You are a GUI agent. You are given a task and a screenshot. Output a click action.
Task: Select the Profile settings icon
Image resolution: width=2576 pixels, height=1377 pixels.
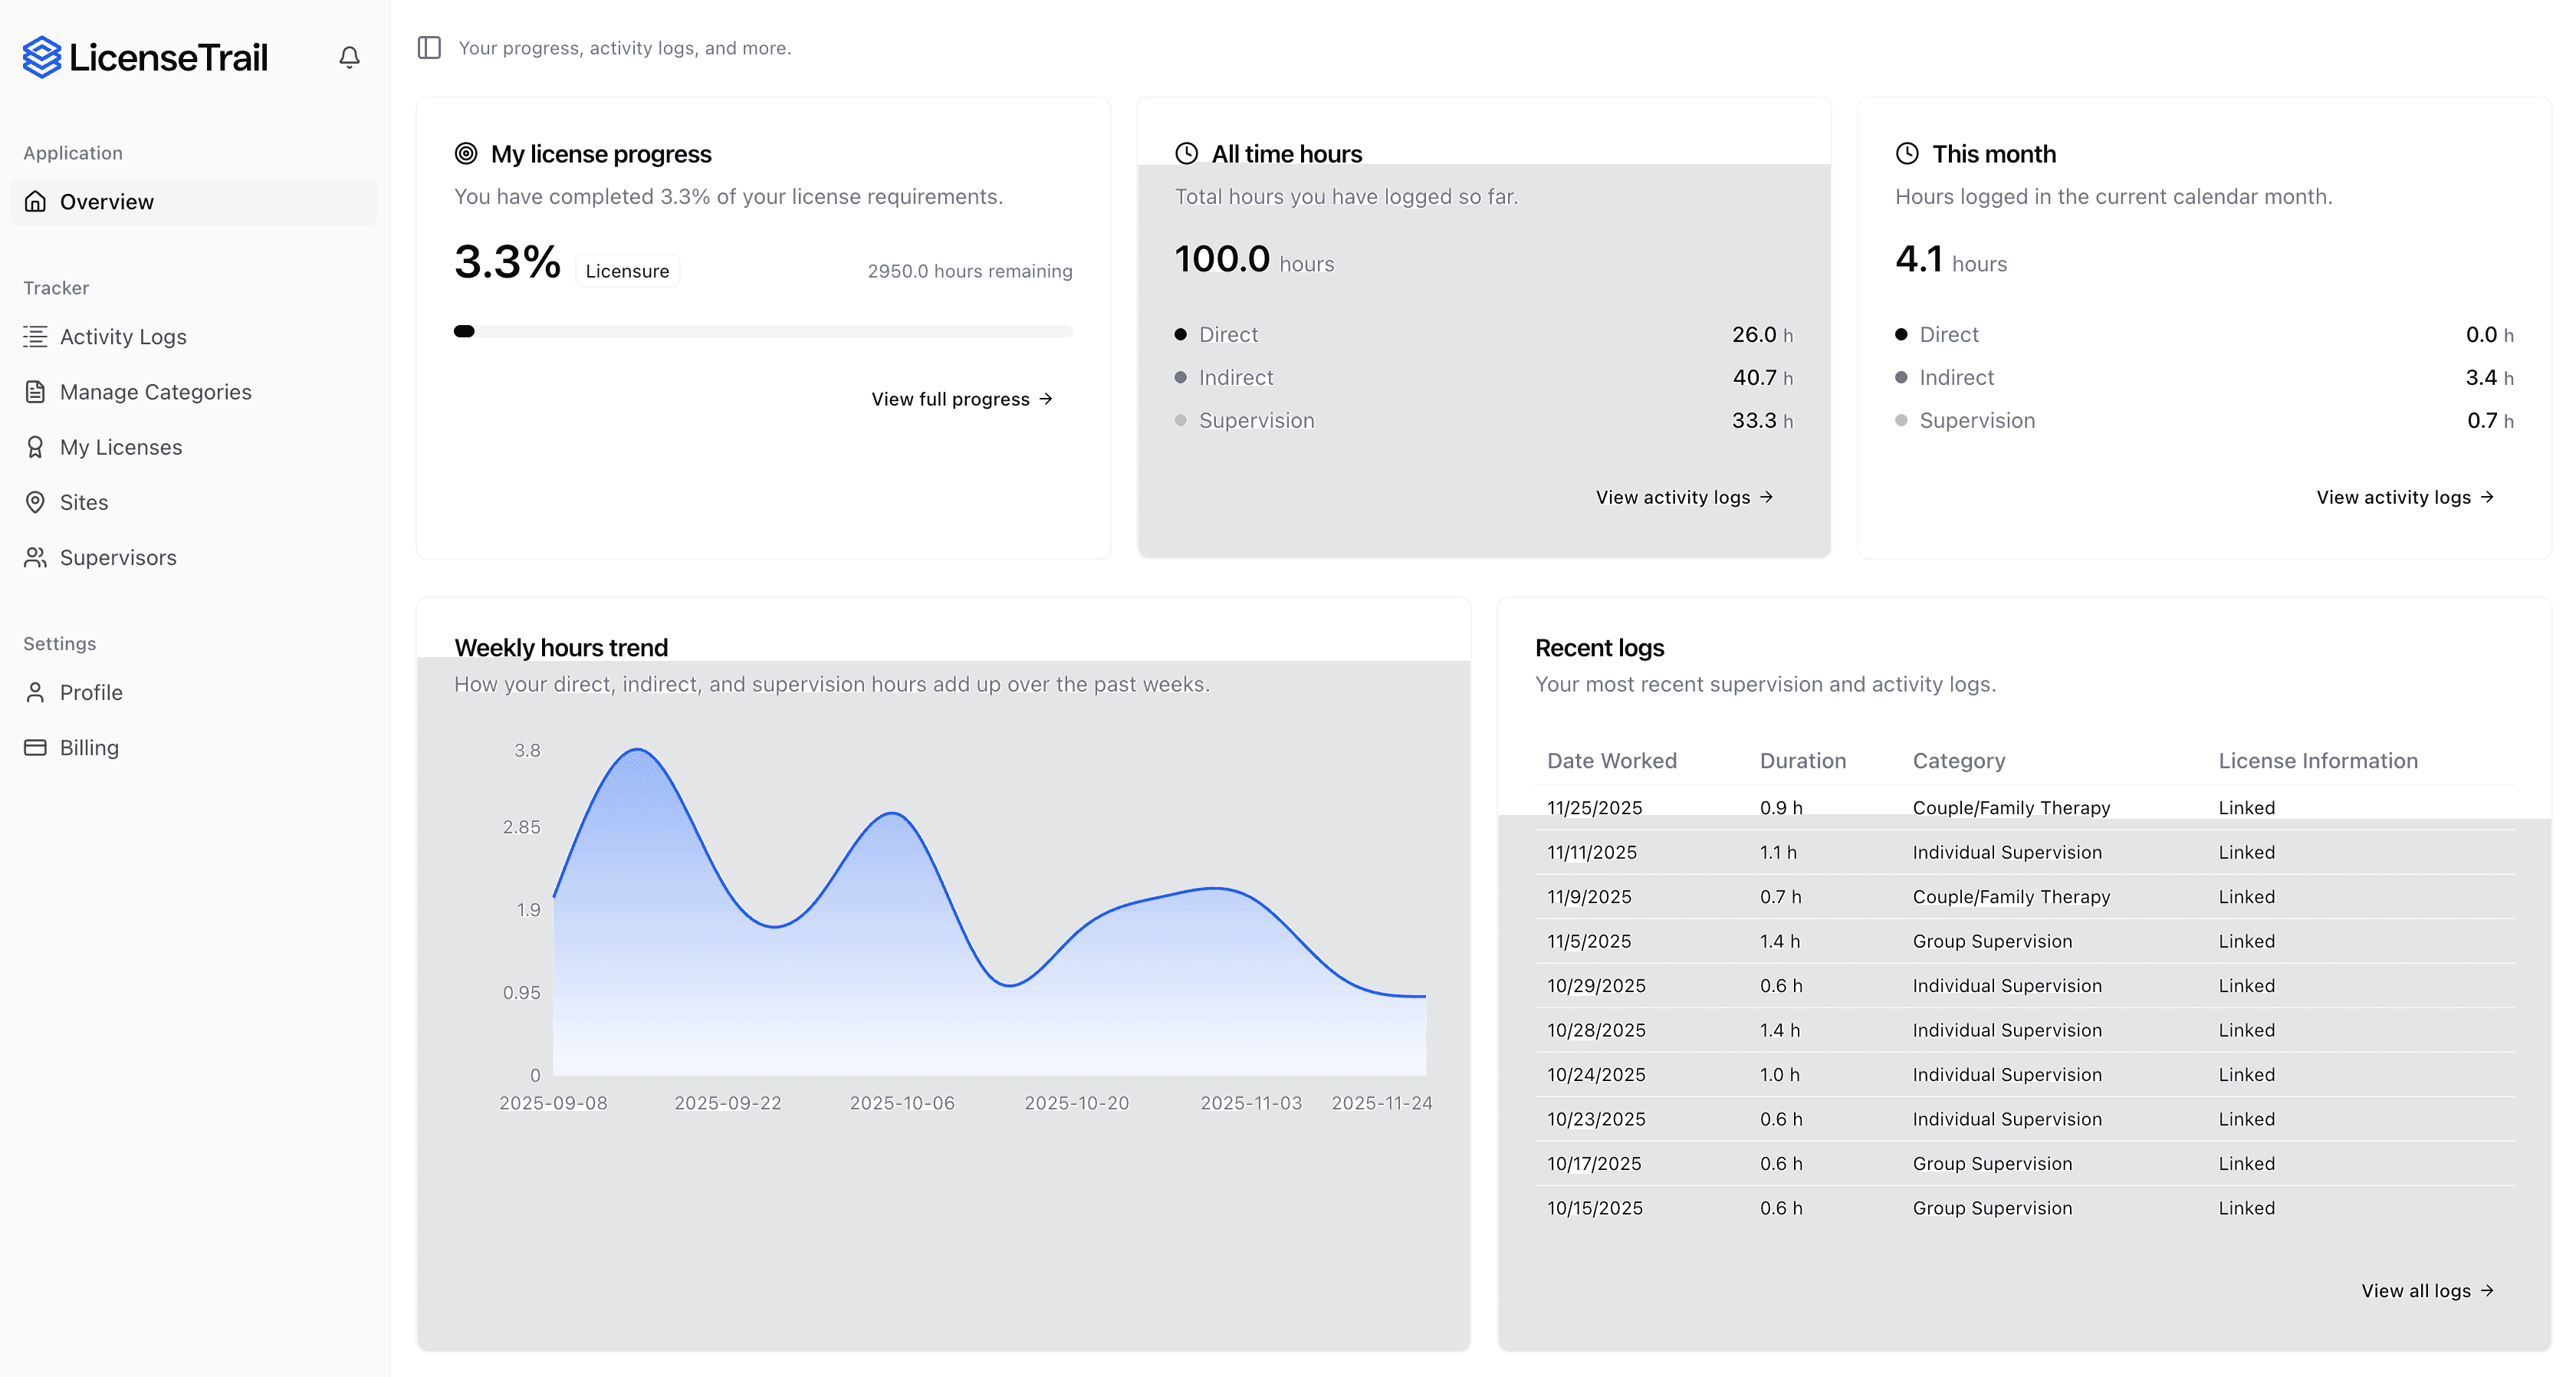(x=35, y=692)
